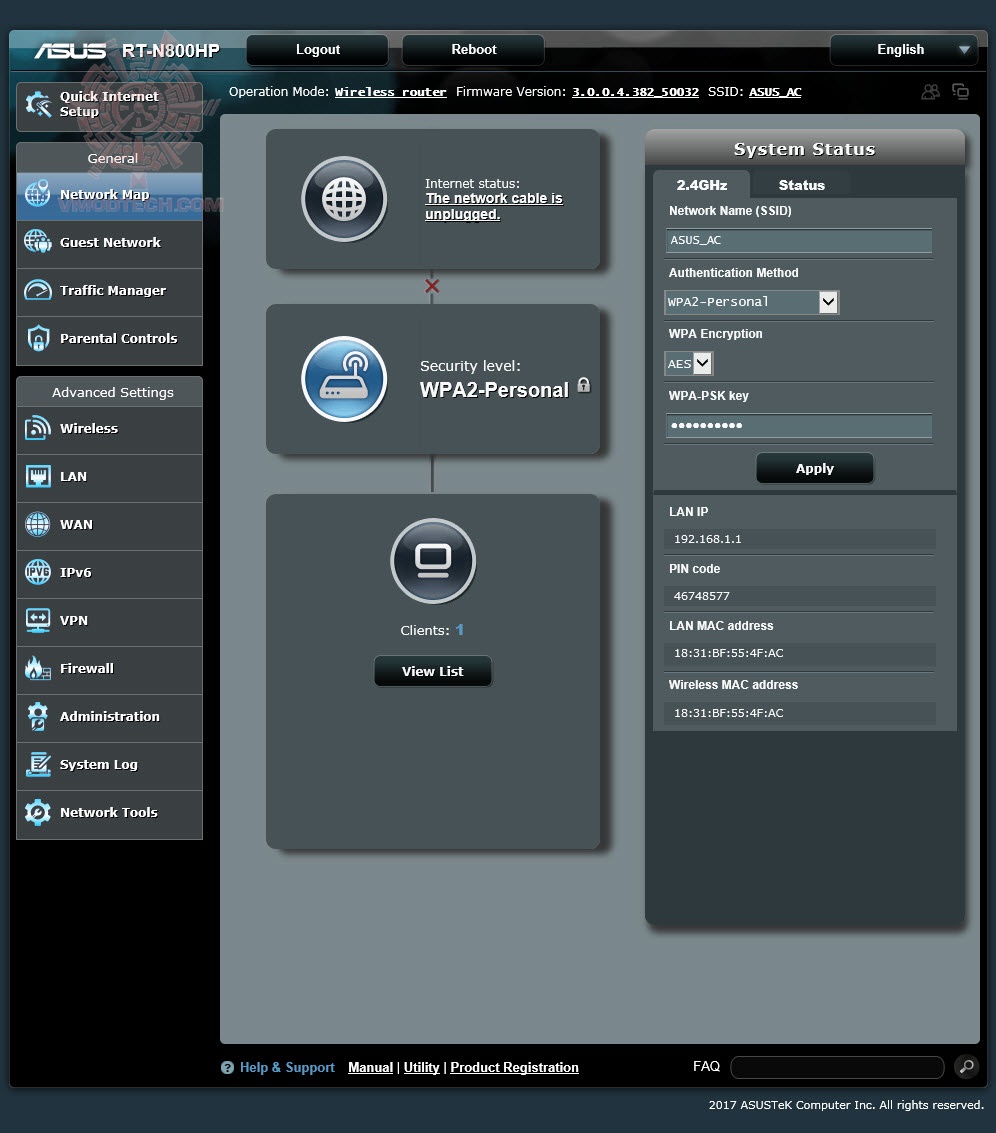Click the Traffic Manager gauge icon
Screen dimensions: 996x1133
coord(38,290)
